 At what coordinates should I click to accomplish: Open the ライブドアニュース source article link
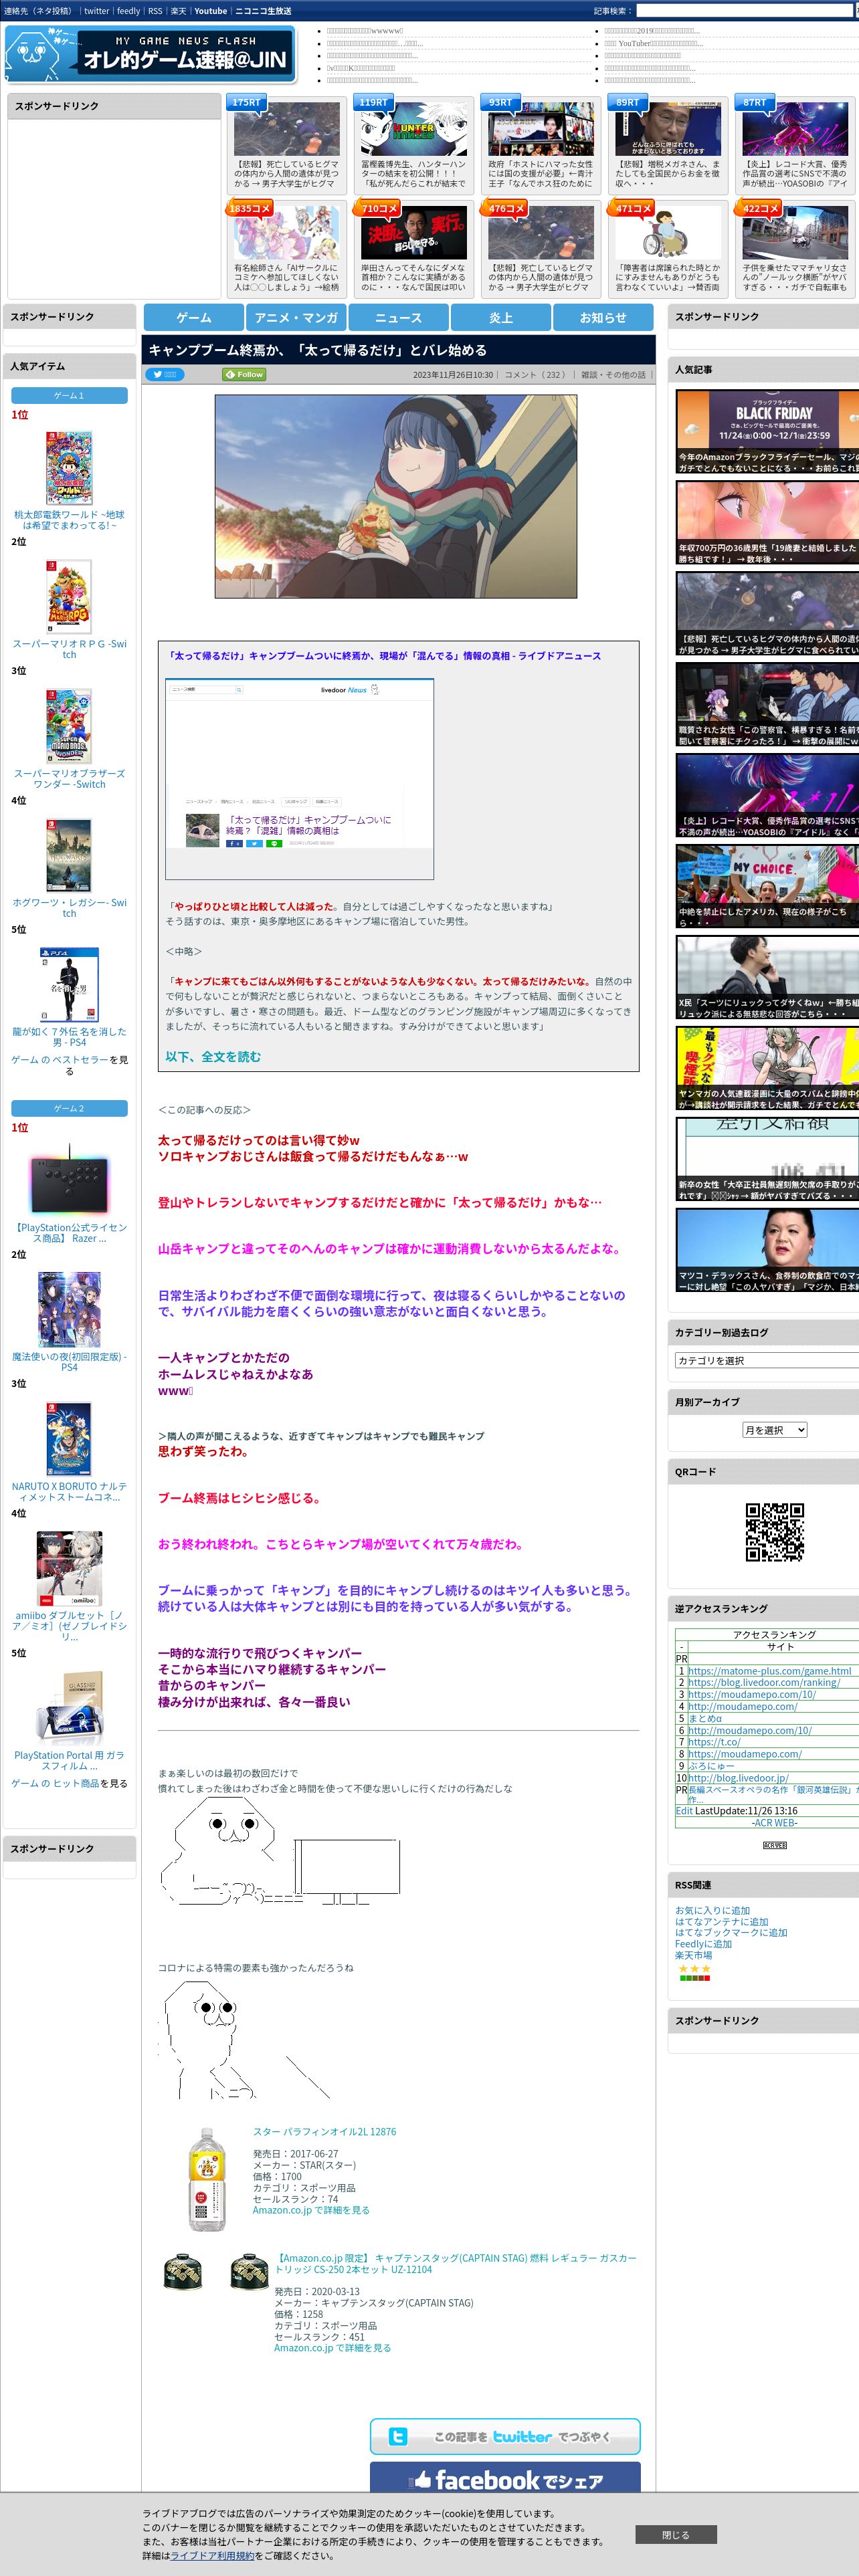coord(383,656)
